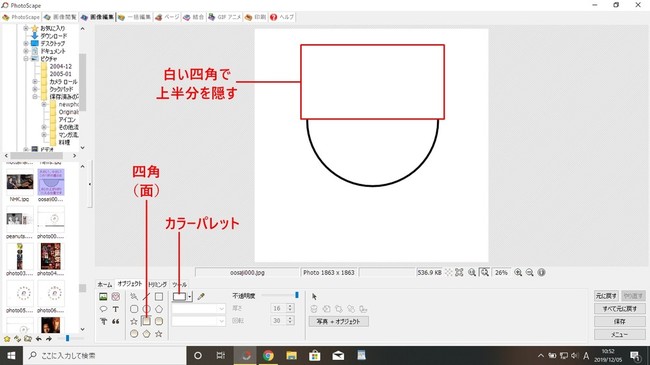This screenshot has width=650, height=365.
Task: Click the すべて元に戻す button
Action: tap(620, 309)
